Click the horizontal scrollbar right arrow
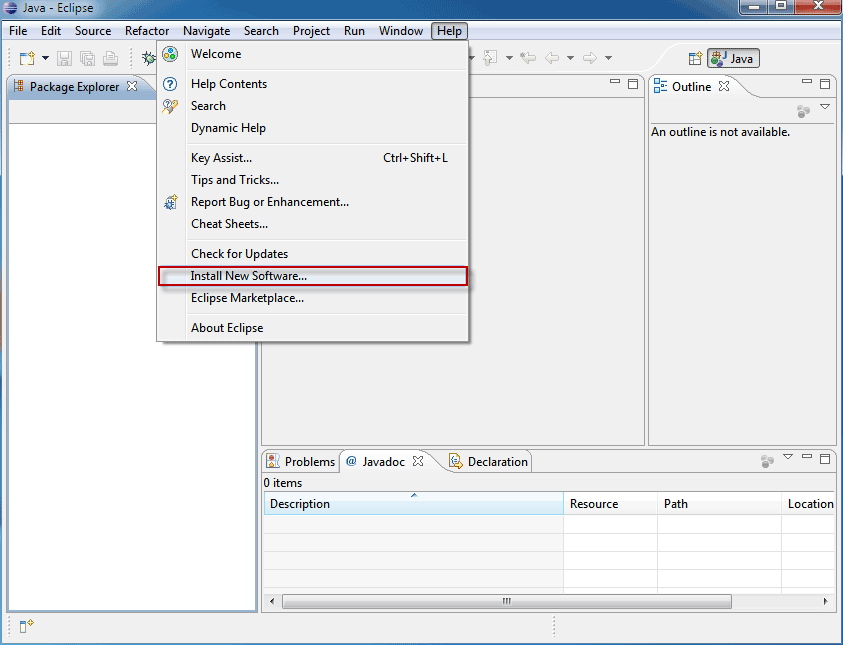The width and height of the screenshot is (843, 645). pos(825,601)
